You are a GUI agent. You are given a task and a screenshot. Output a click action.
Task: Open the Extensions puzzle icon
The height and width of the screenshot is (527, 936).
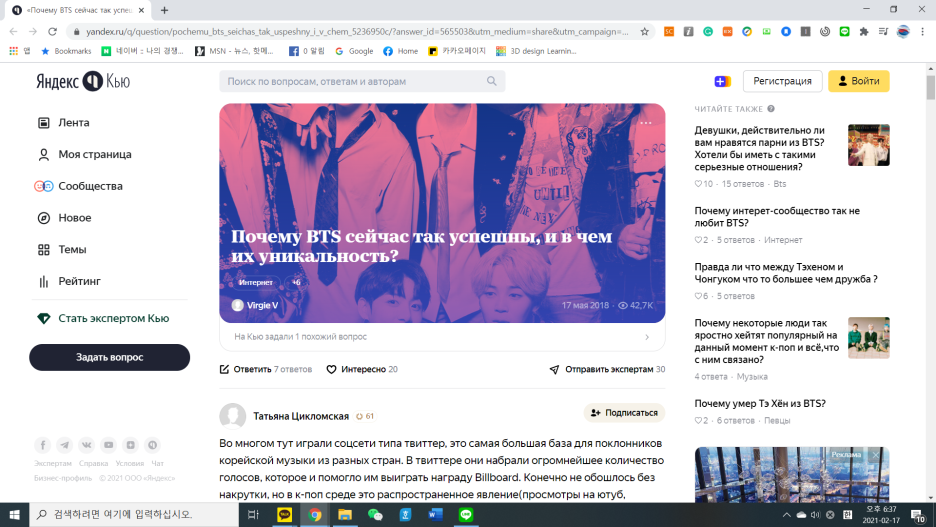pos(864,32)
